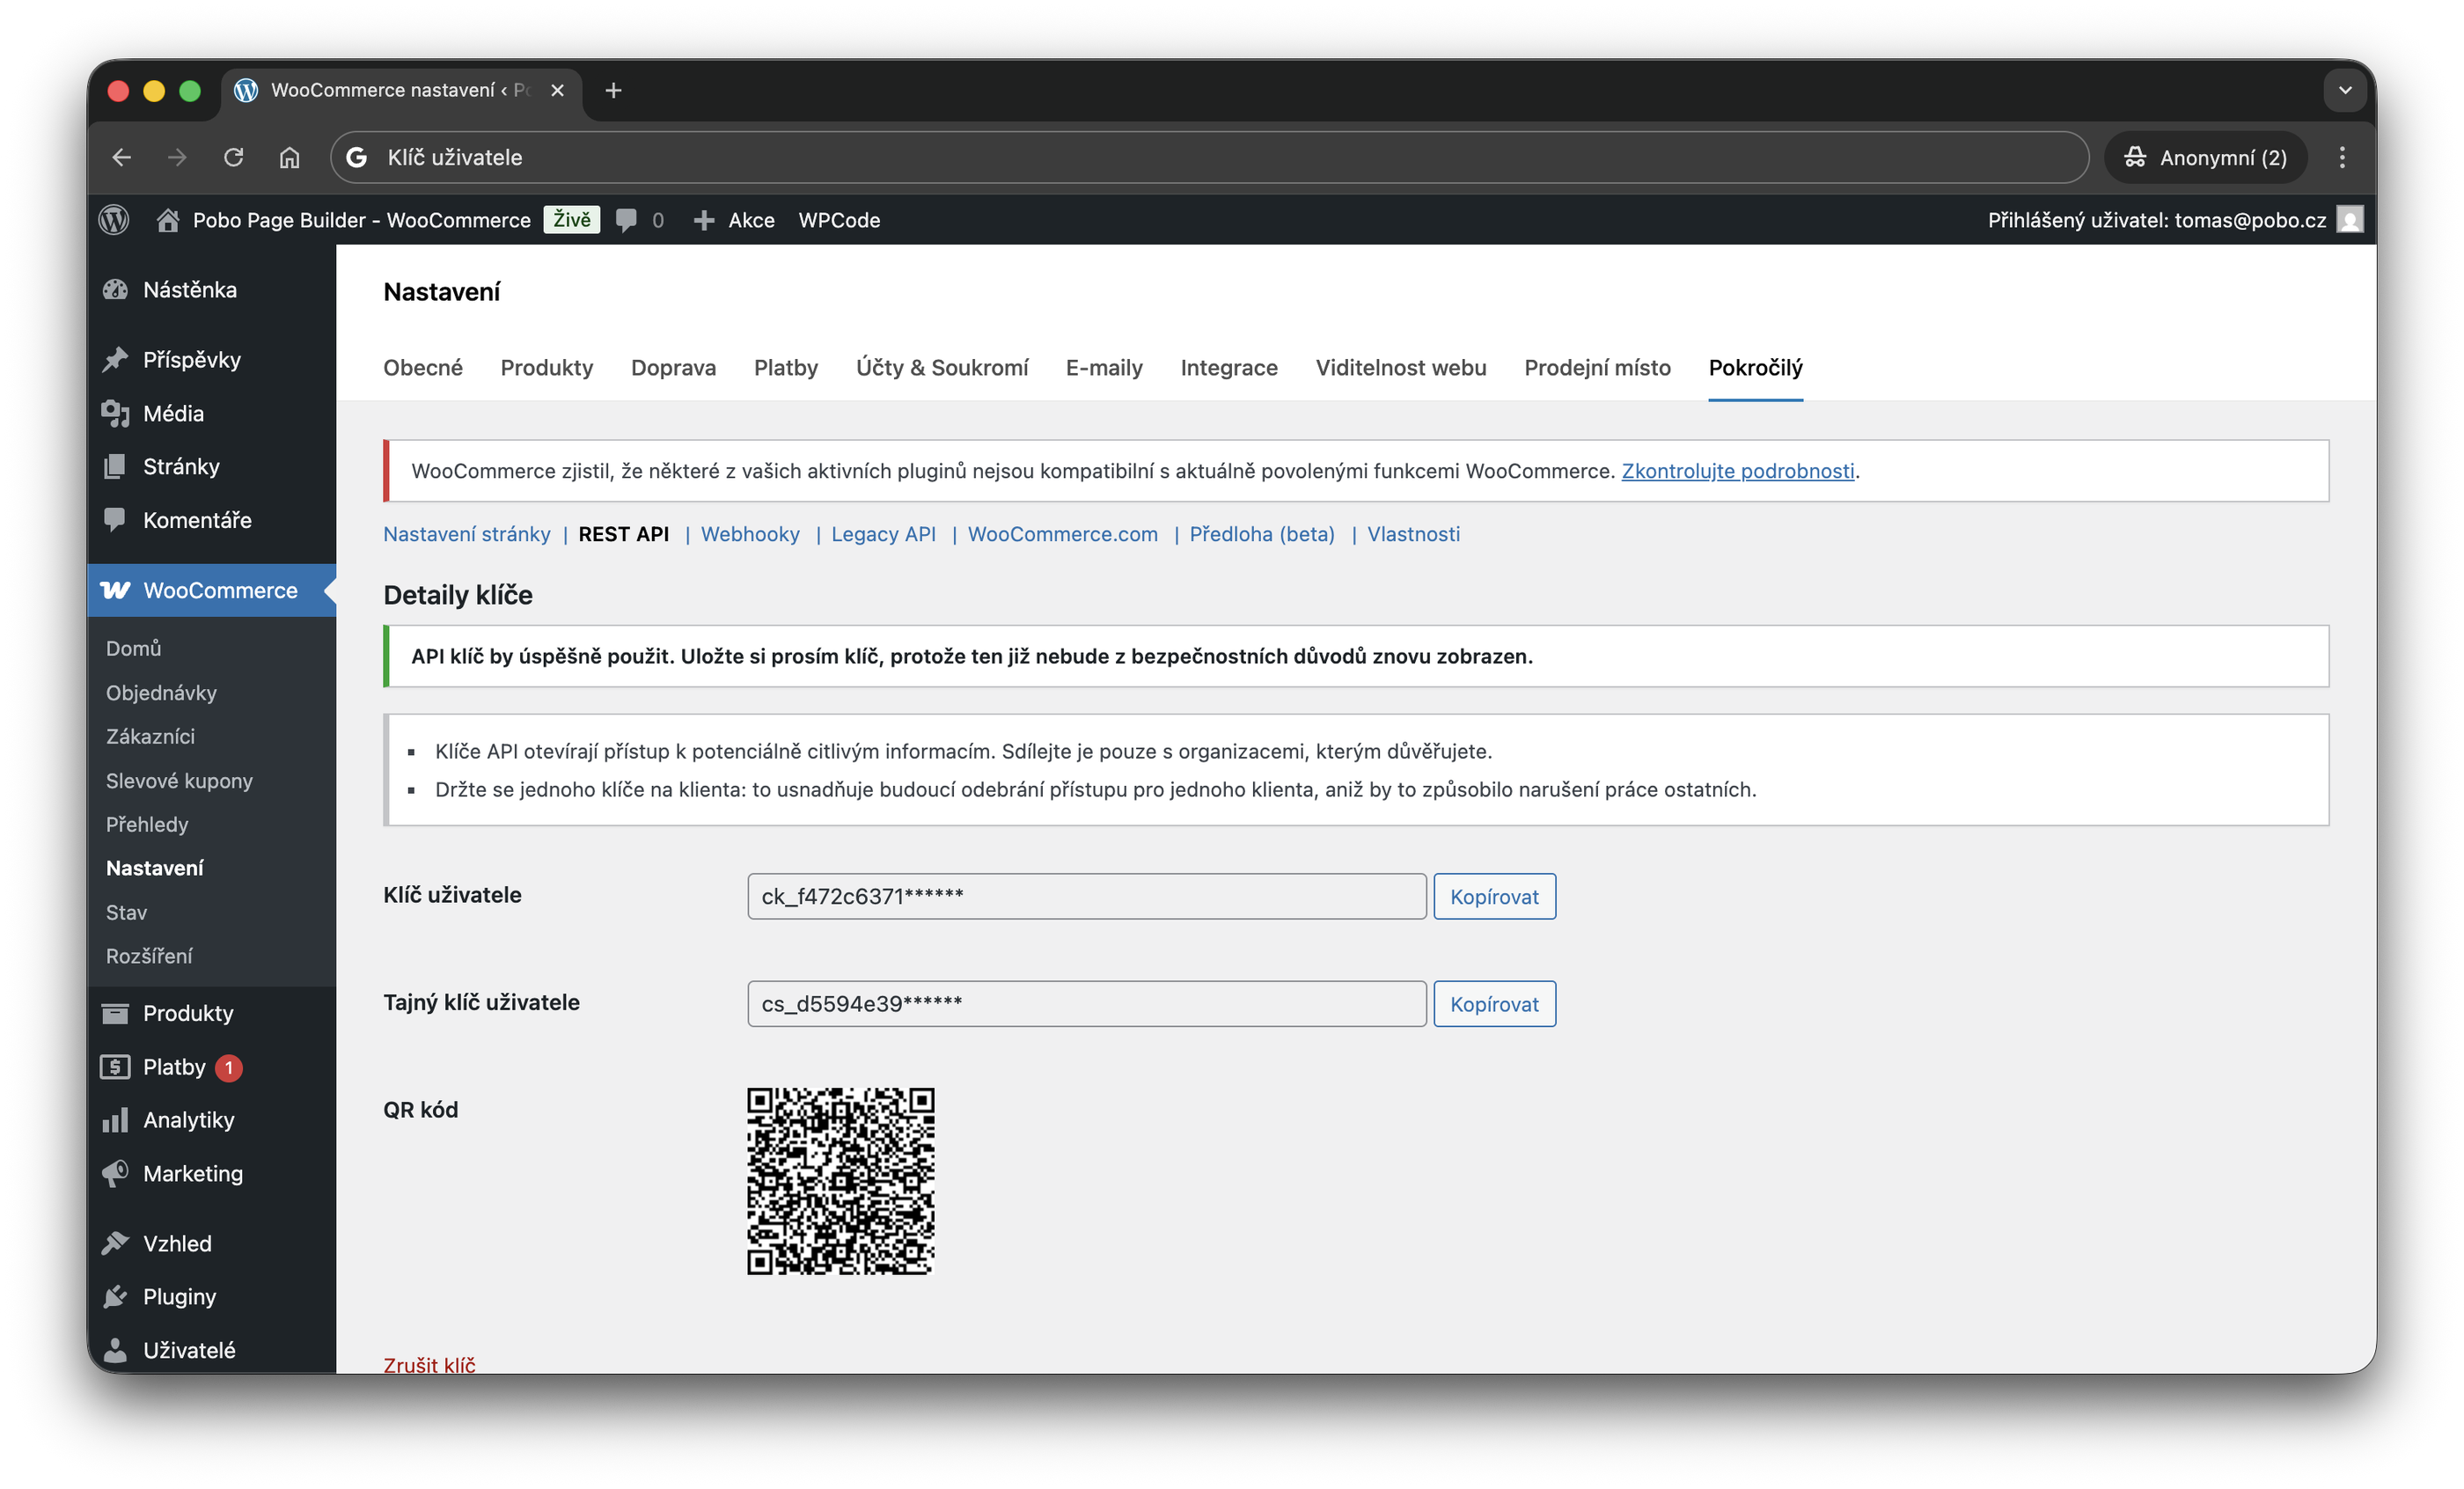Expand the tab search chevron dropdown
2464x1489 pixels.
2345,90
